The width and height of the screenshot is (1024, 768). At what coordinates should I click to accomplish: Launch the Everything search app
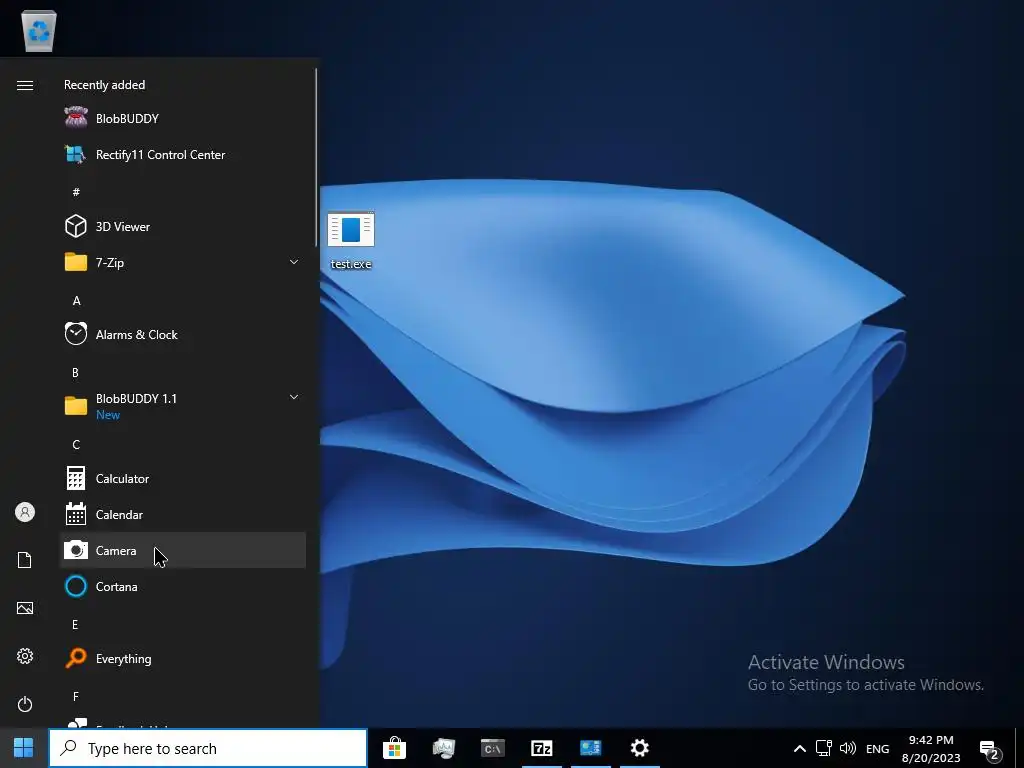coord(183,658)
